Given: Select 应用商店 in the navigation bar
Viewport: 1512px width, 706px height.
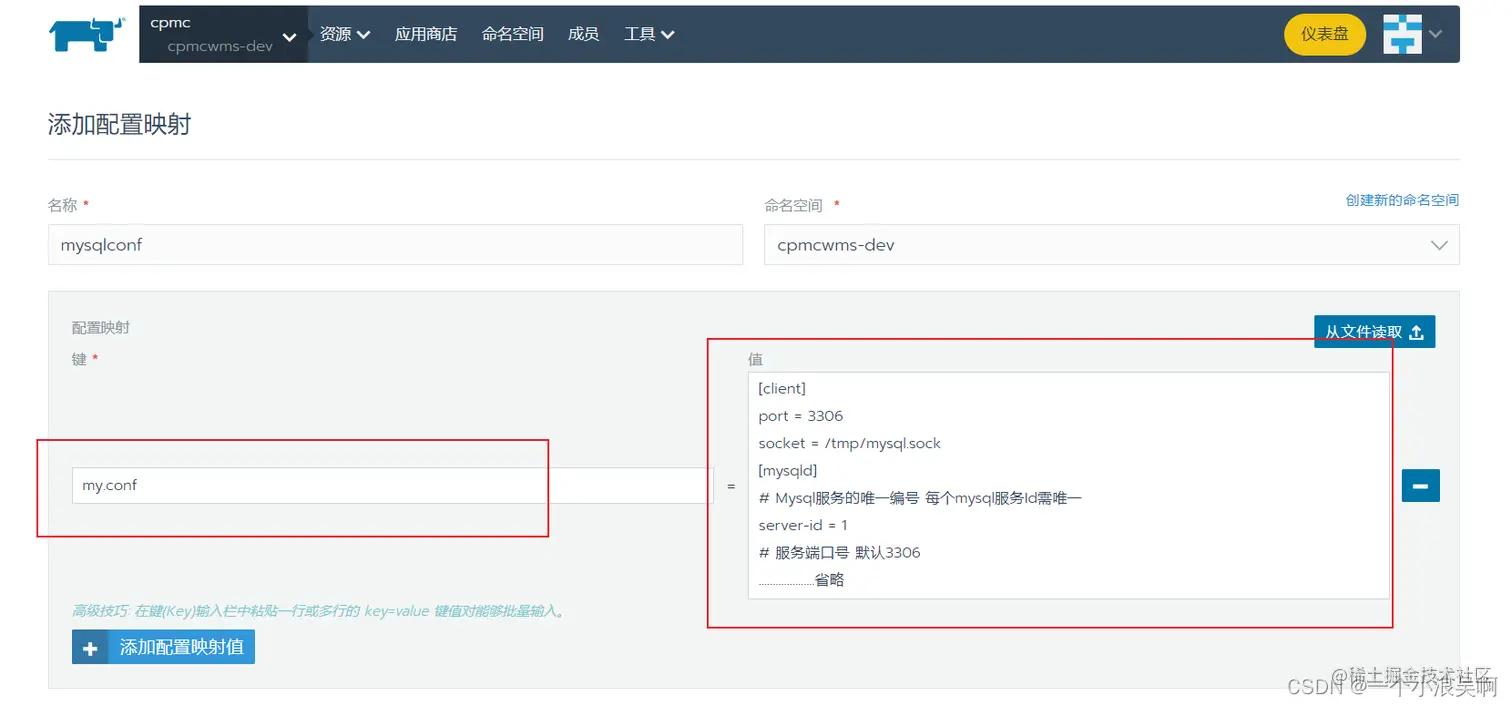Looking at the screenshot, I should coord(426,33).
